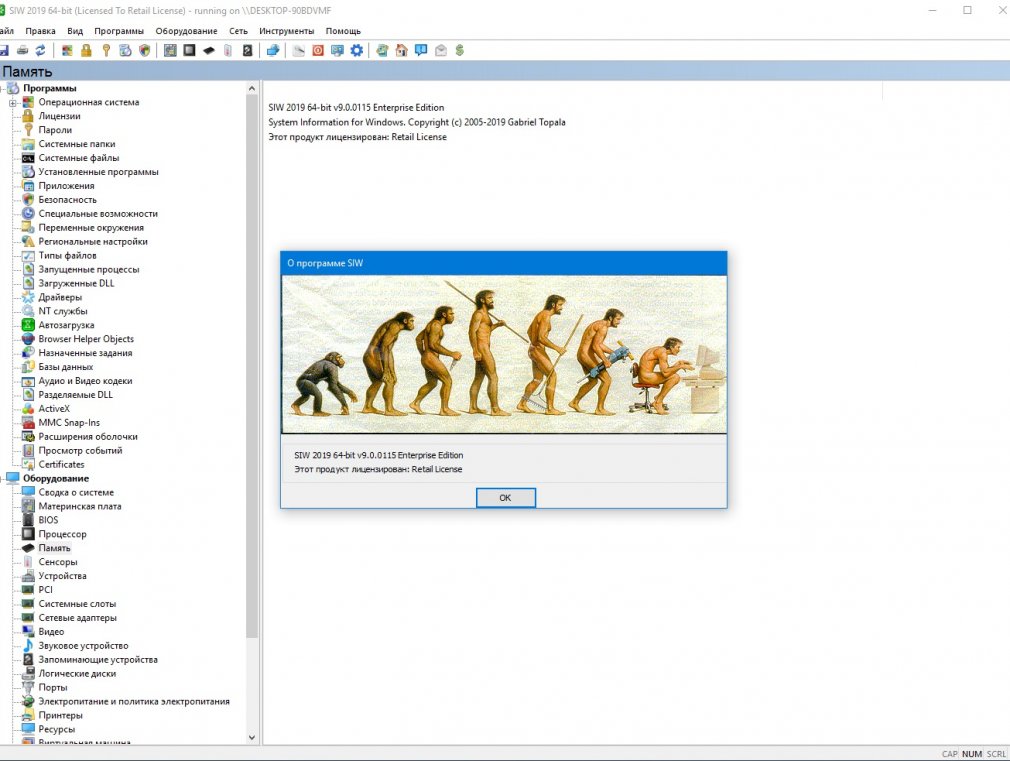The image size is (1010, 761).
Task: Select Специальные возможности in the tree
Action: [98, 213]
